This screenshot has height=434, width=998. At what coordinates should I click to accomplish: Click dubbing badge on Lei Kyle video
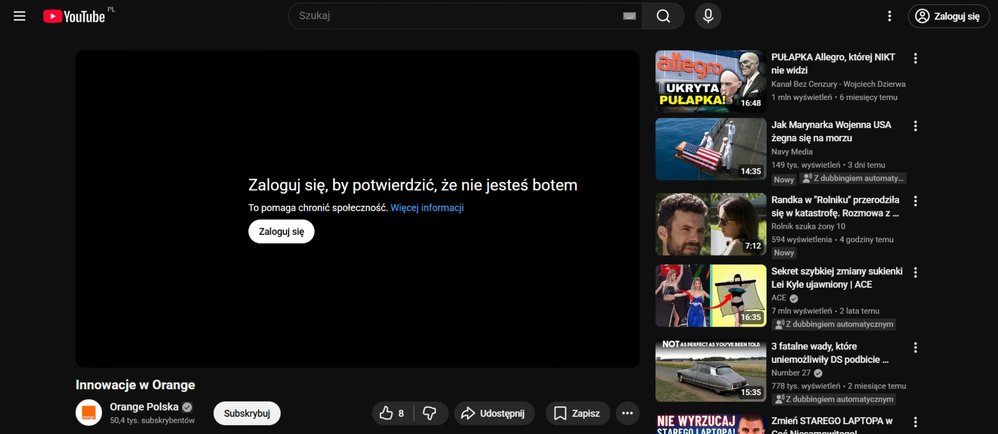click(834, 325)
